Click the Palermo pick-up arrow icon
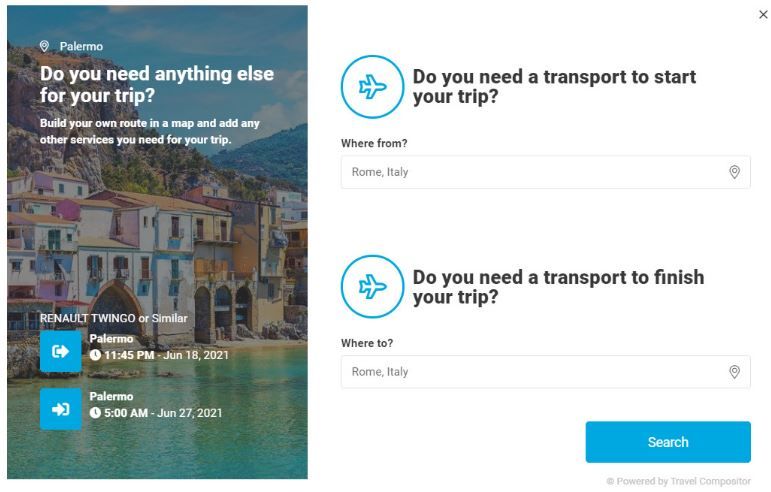 tap(60, 351)
